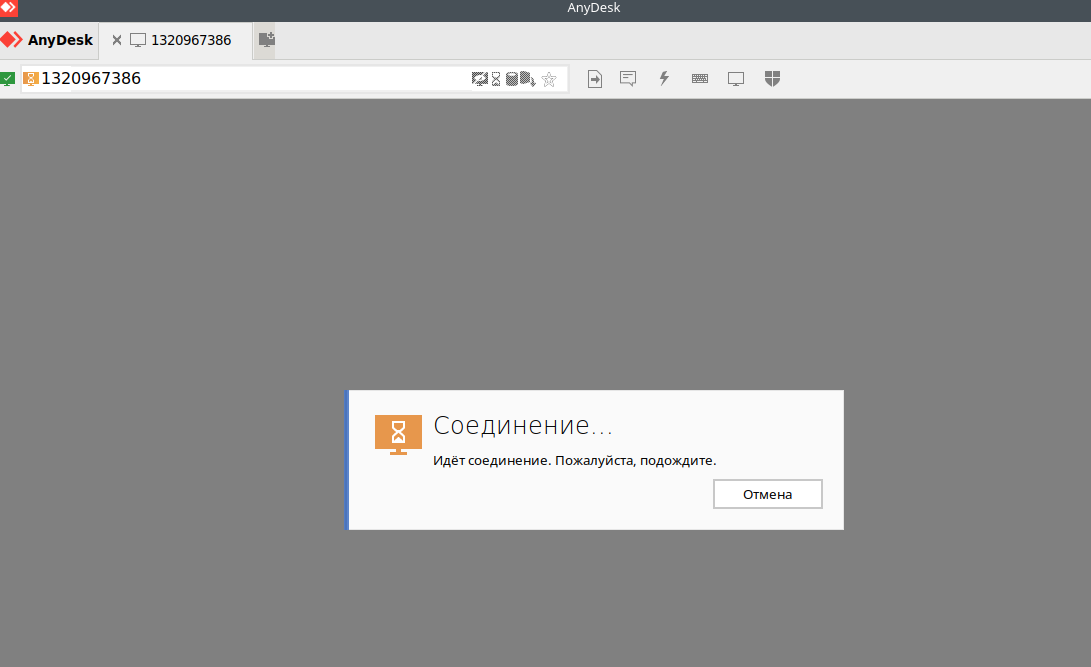Click the shield permissions icon
Image resolution: width=1091 pixels, height=667 pixels.
click(772, 78)
